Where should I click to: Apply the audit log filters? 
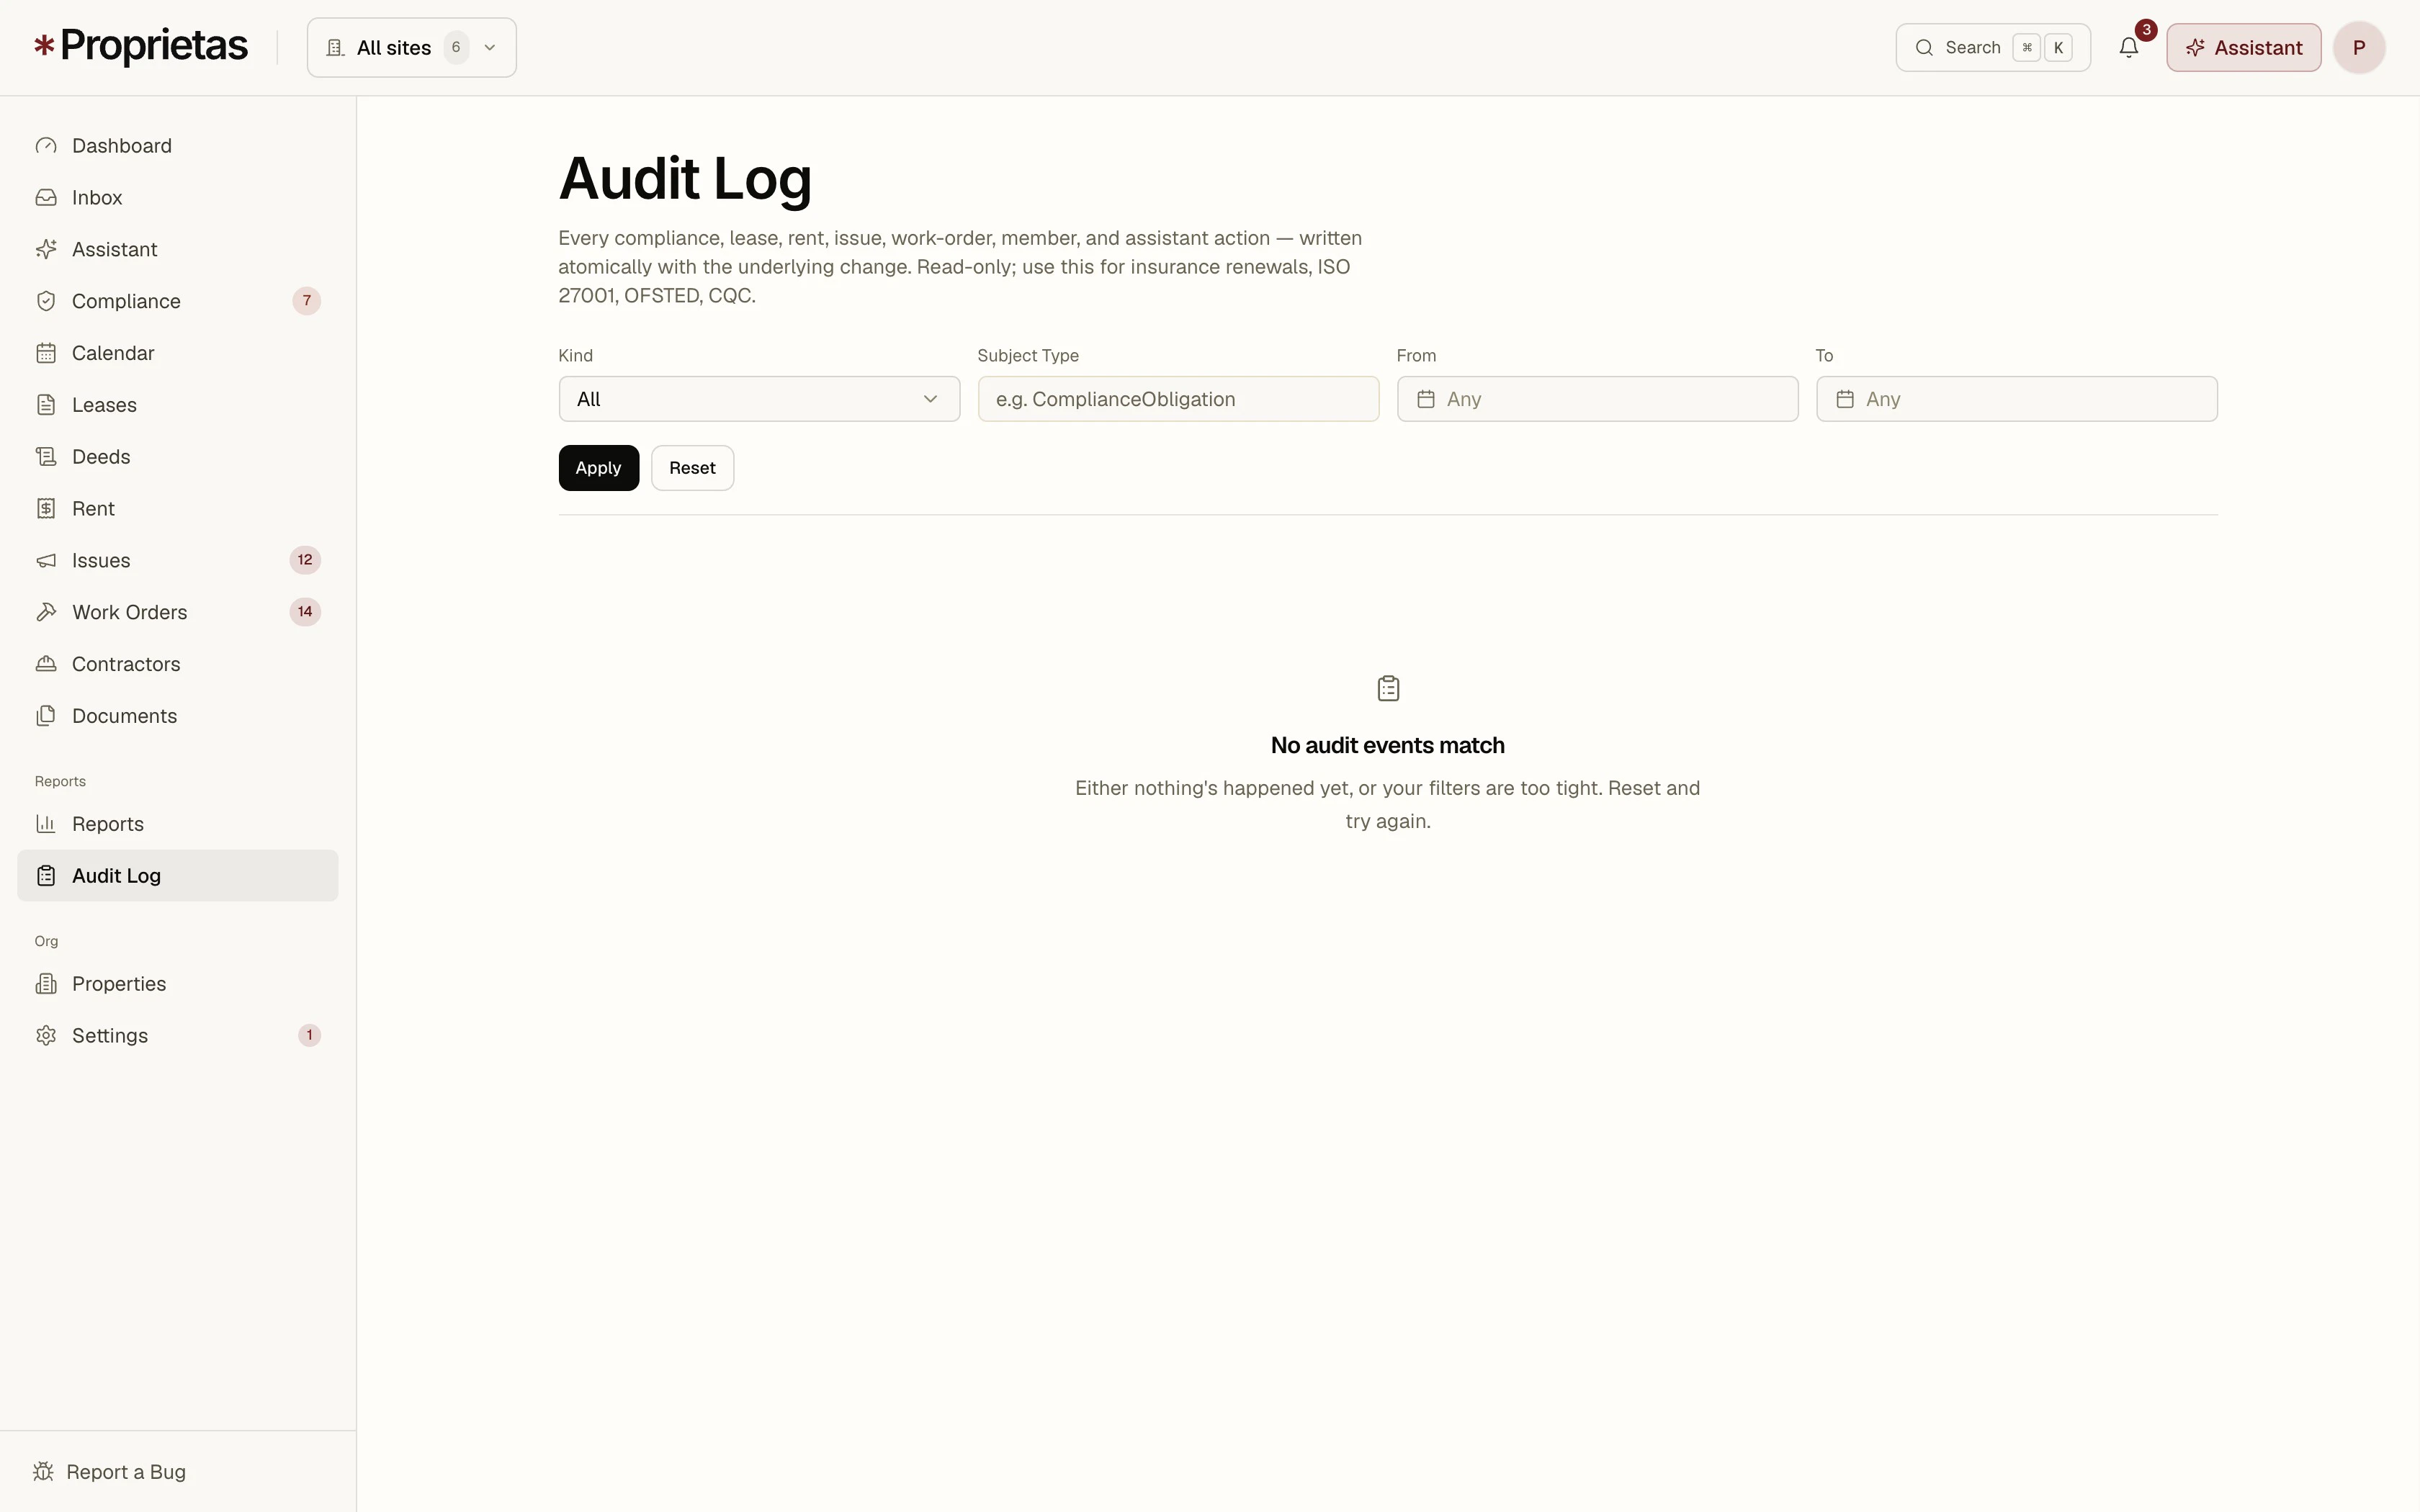[x=599, y=468]
